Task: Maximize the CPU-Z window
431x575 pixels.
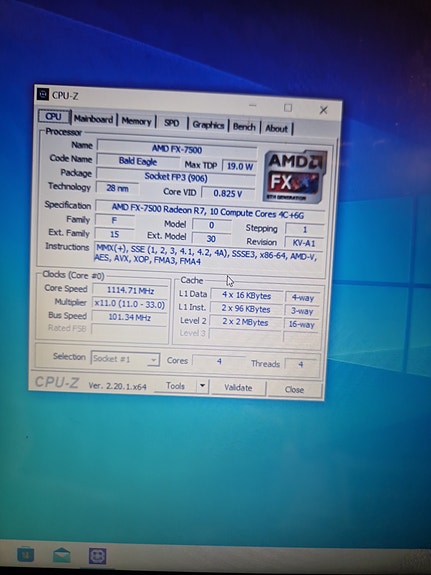Action: click(x=288, y=108)
